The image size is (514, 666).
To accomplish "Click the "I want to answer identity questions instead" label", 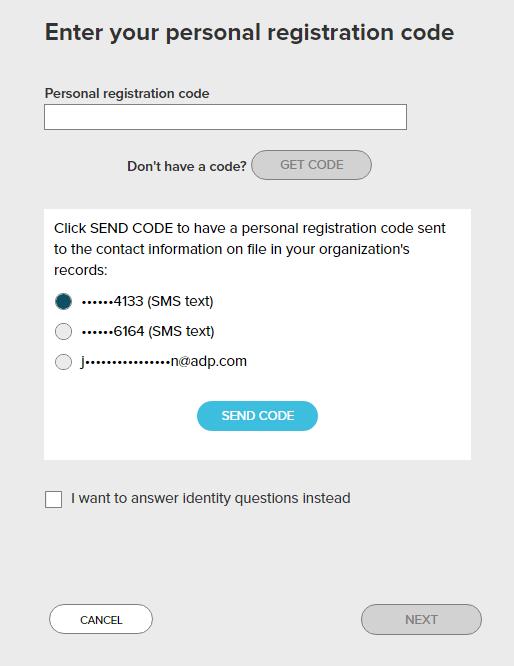I will point(211,498).
